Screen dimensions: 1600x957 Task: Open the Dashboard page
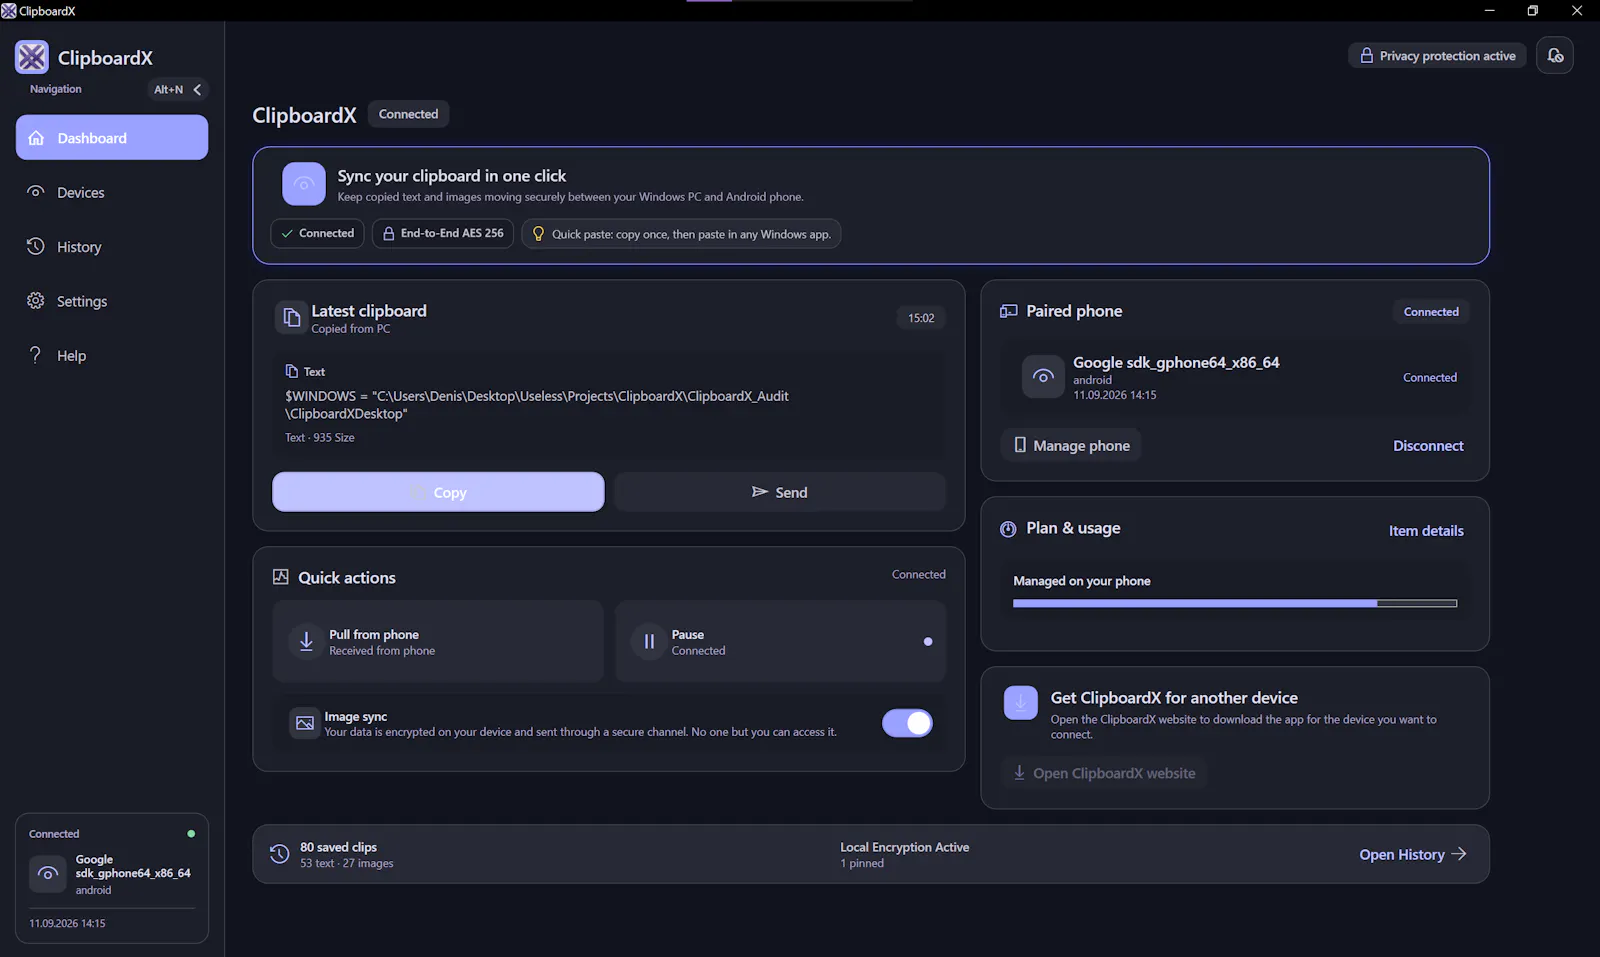click(x=112, y=138)
